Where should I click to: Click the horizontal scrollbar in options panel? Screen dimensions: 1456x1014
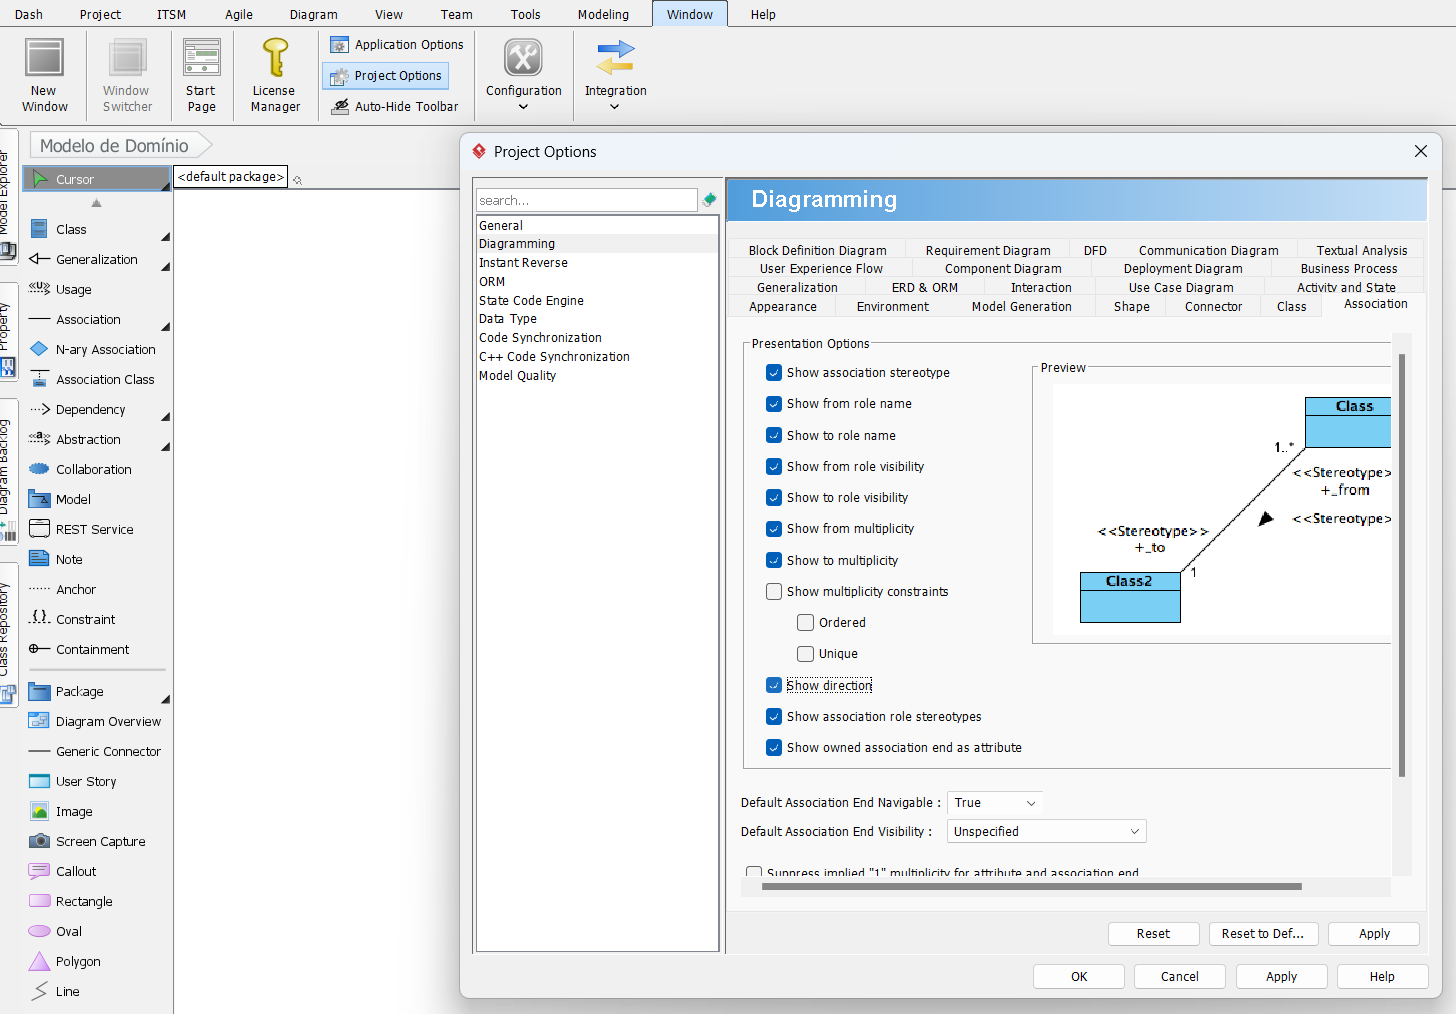click(1031, 886)
